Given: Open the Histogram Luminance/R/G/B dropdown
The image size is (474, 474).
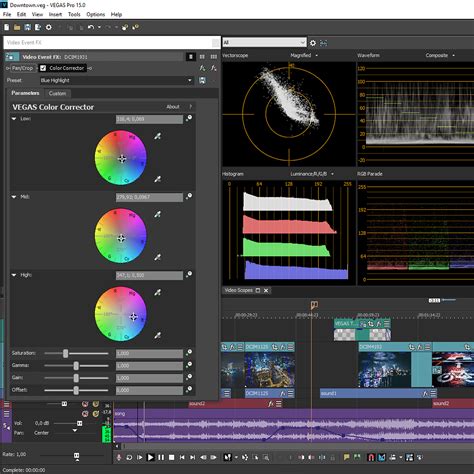Looking at the screenshot, I should tap(312, 174).
